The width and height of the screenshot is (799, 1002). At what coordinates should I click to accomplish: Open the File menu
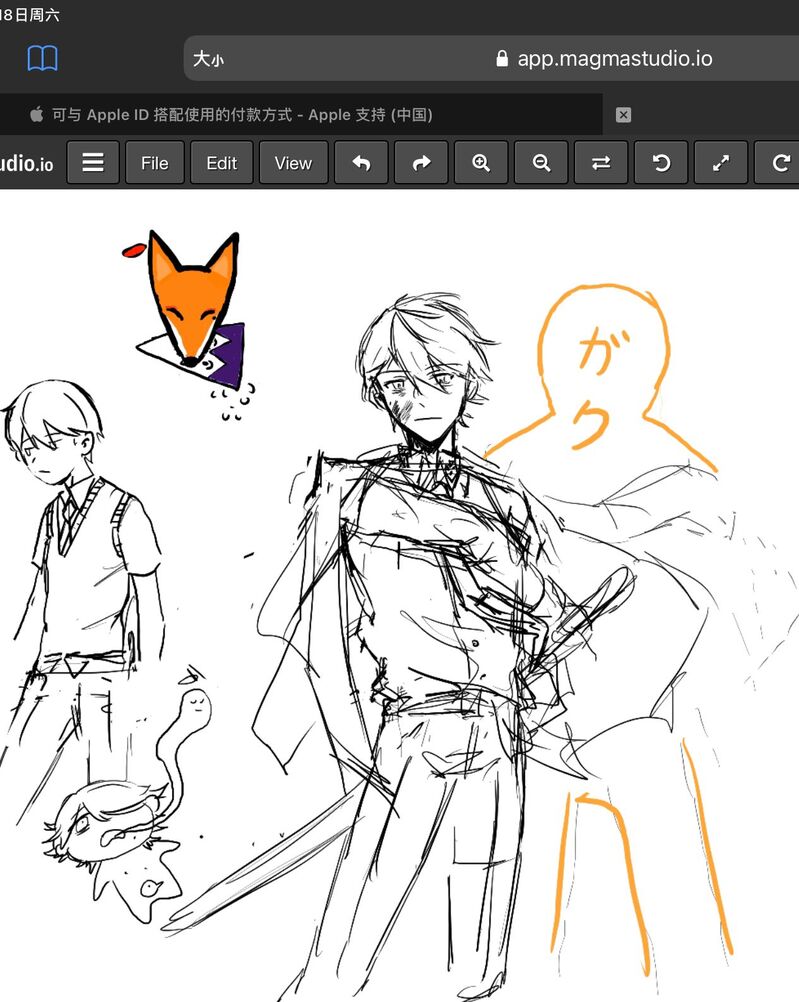coord(155,163)
